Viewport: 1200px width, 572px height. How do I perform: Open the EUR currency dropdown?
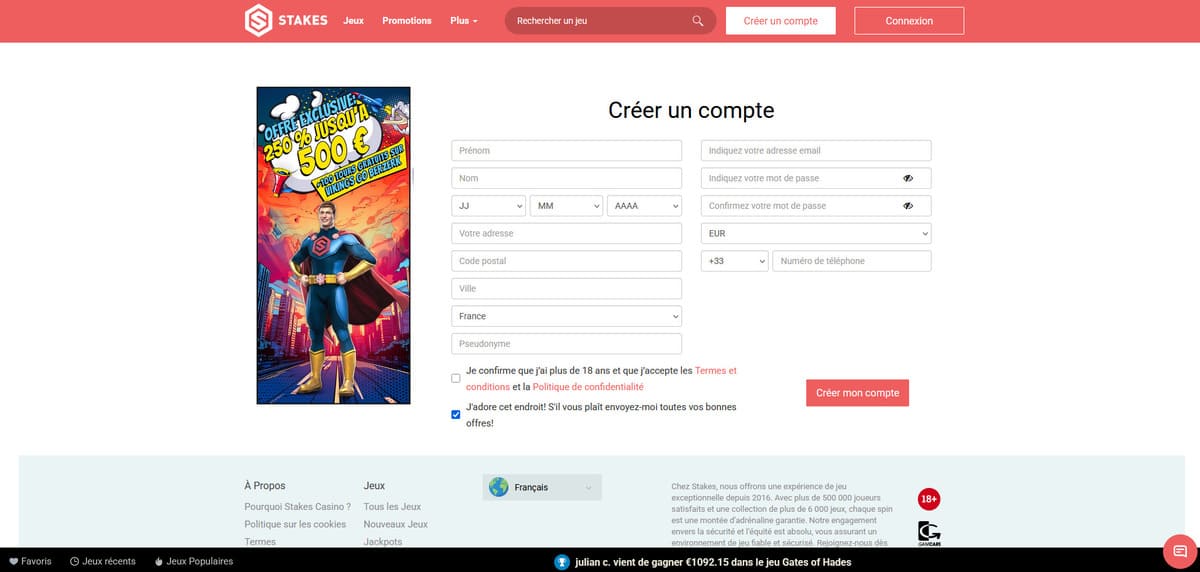pos(815,233)
